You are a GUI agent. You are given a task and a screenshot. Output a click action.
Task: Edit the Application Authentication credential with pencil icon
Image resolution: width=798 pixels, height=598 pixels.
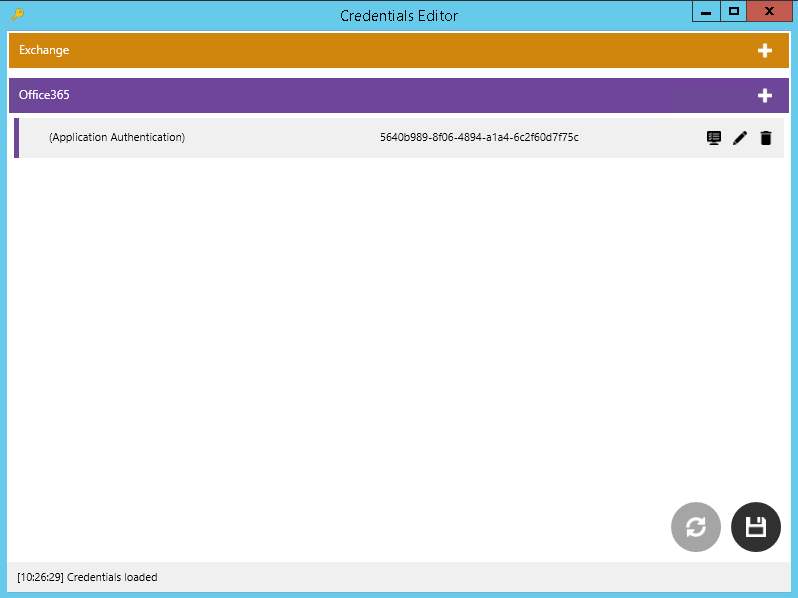[x=740, y=138]
